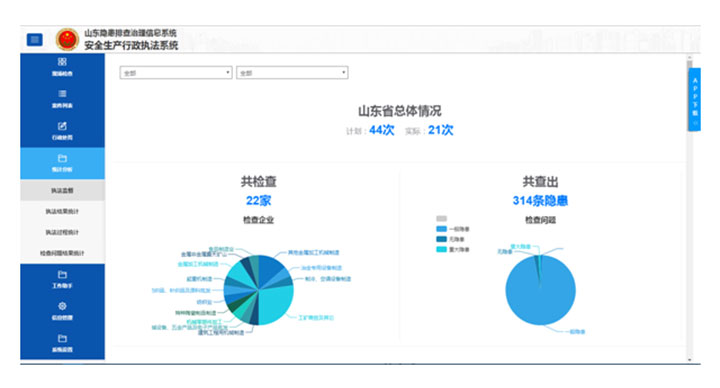Click the highlighted folder icon for 统计分析
Screen dimensions: 720x388
click(x=62, y=158)
